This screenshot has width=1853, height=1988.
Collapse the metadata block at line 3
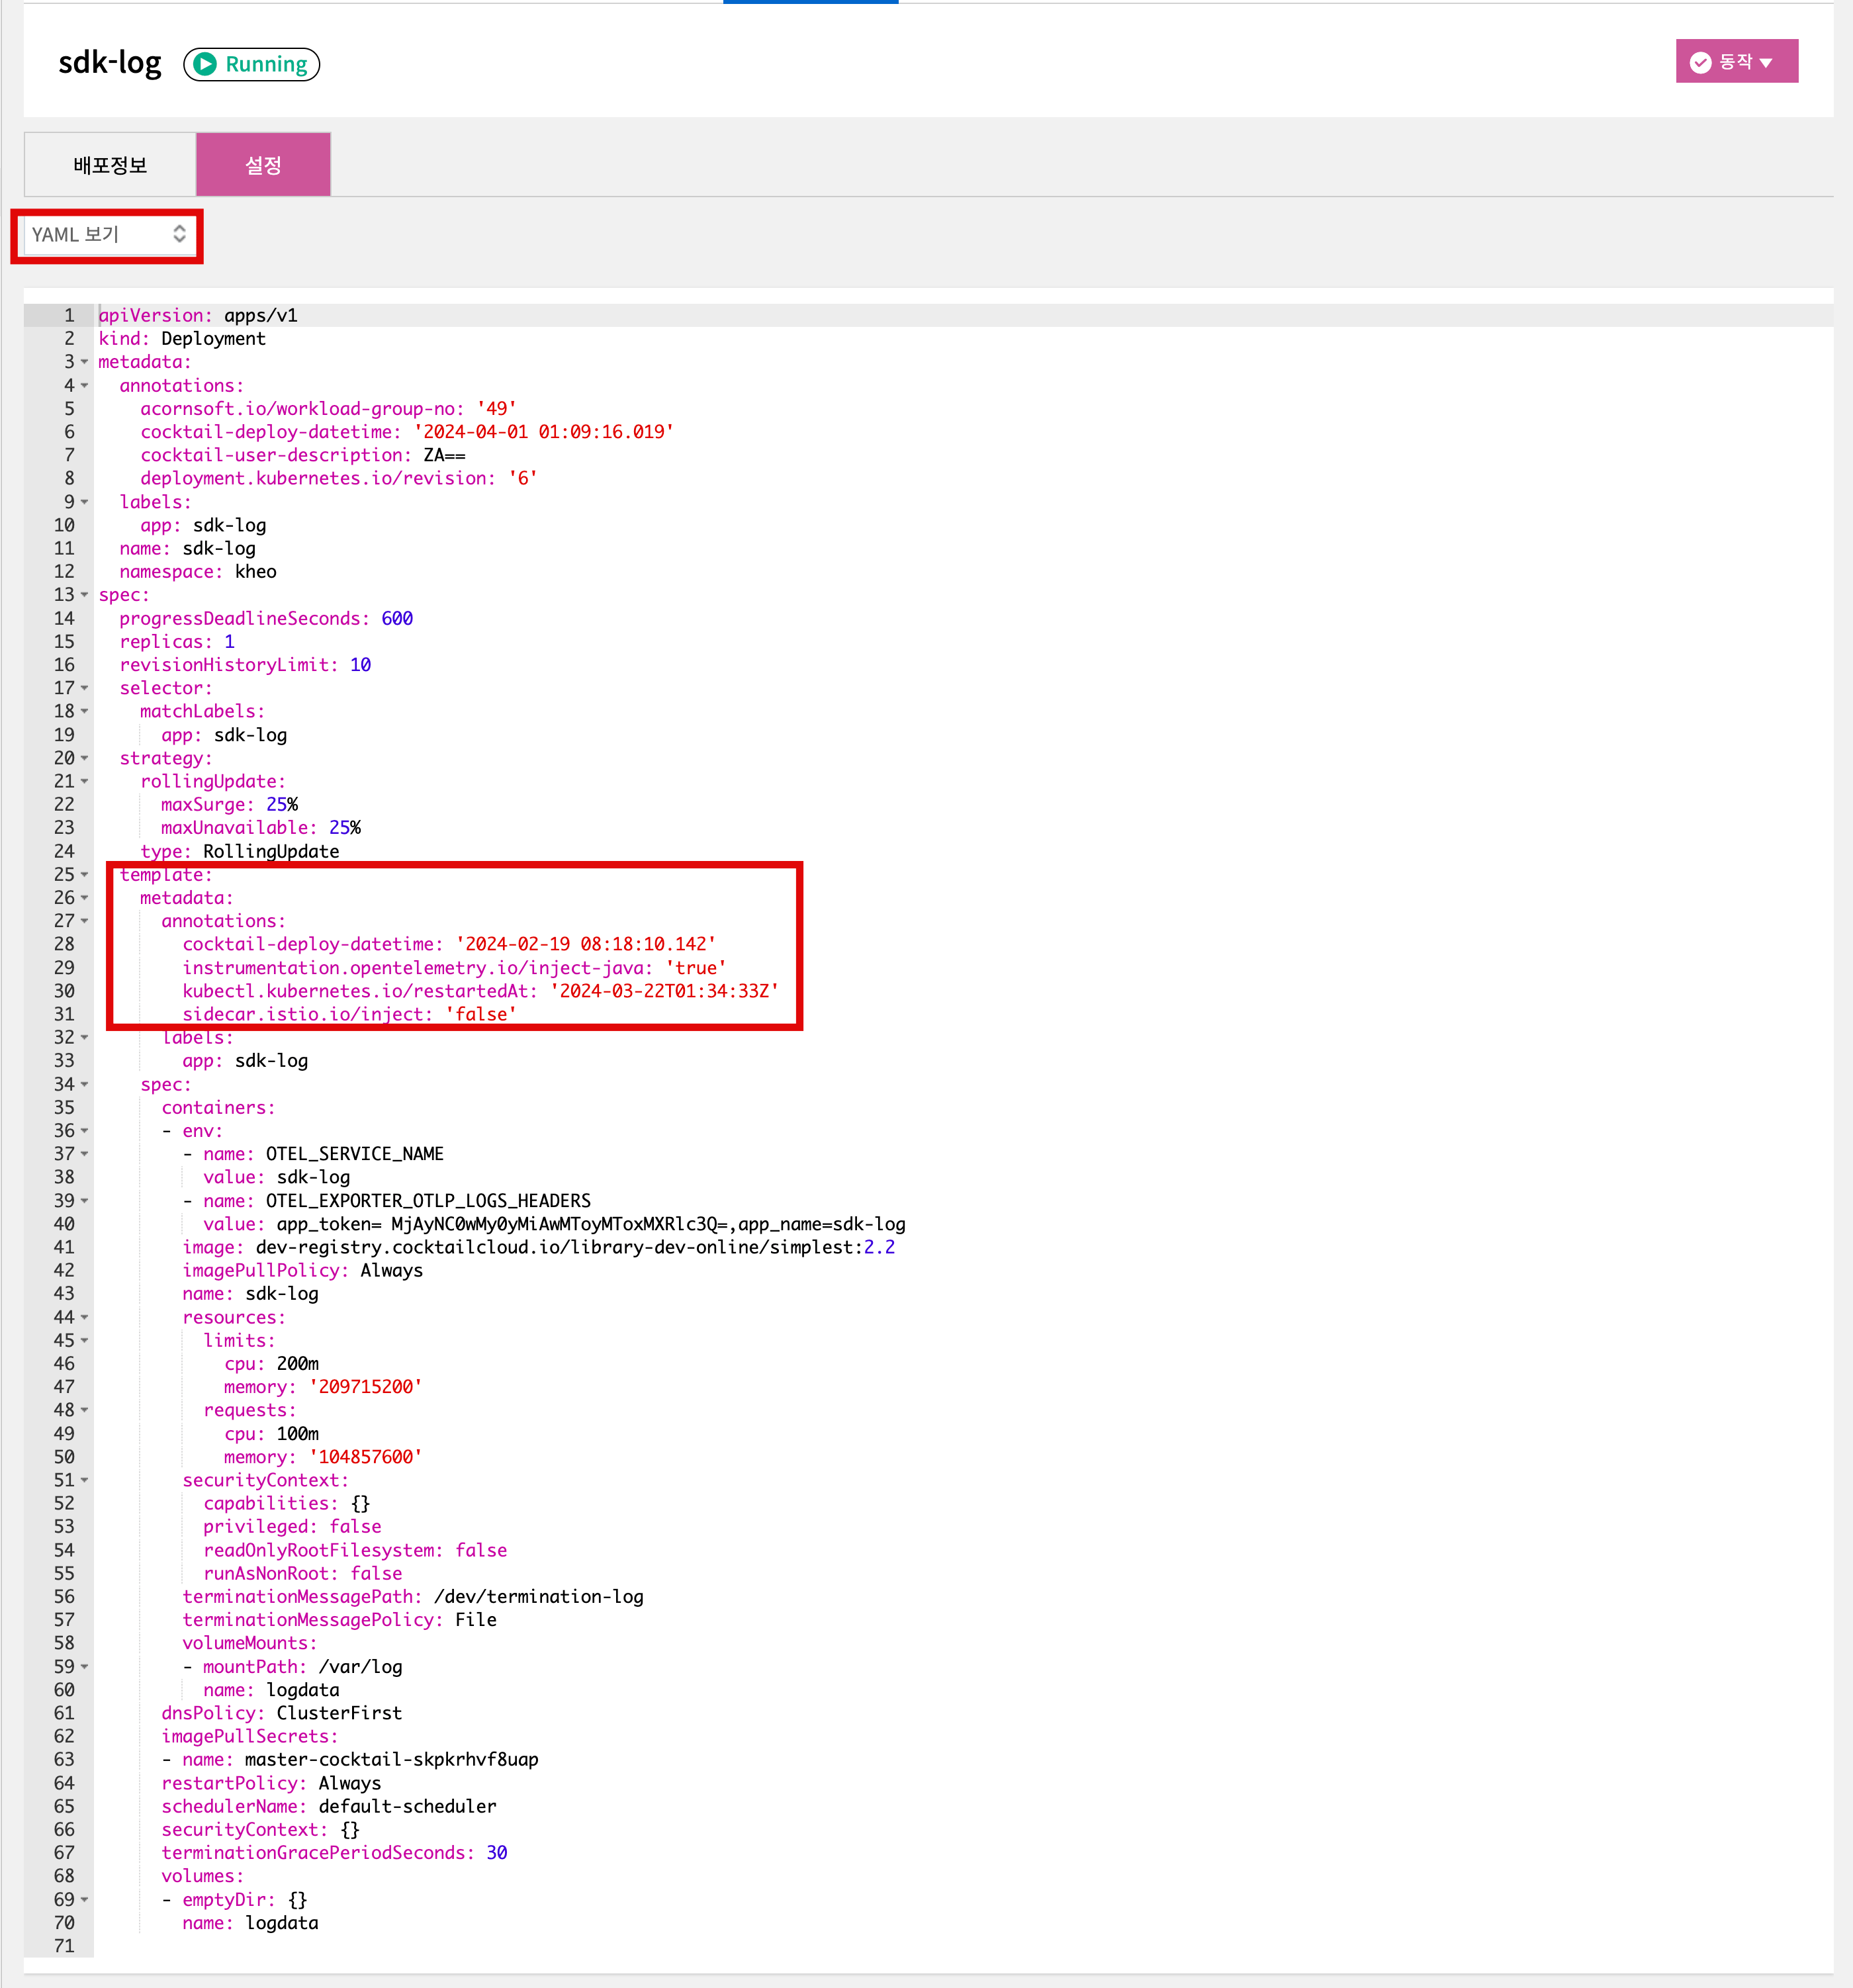[85, 362]
